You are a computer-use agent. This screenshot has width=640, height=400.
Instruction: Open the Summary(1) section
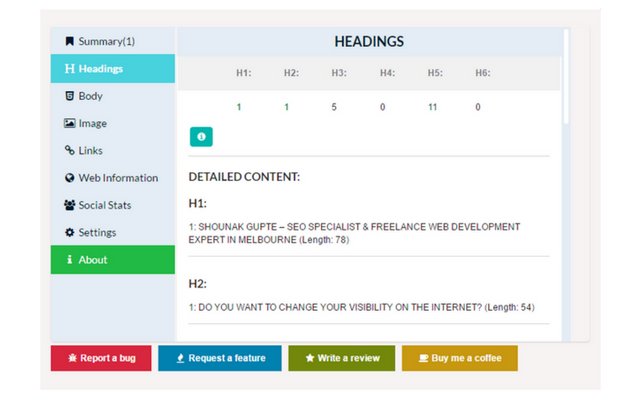click(x=113, y=41)
